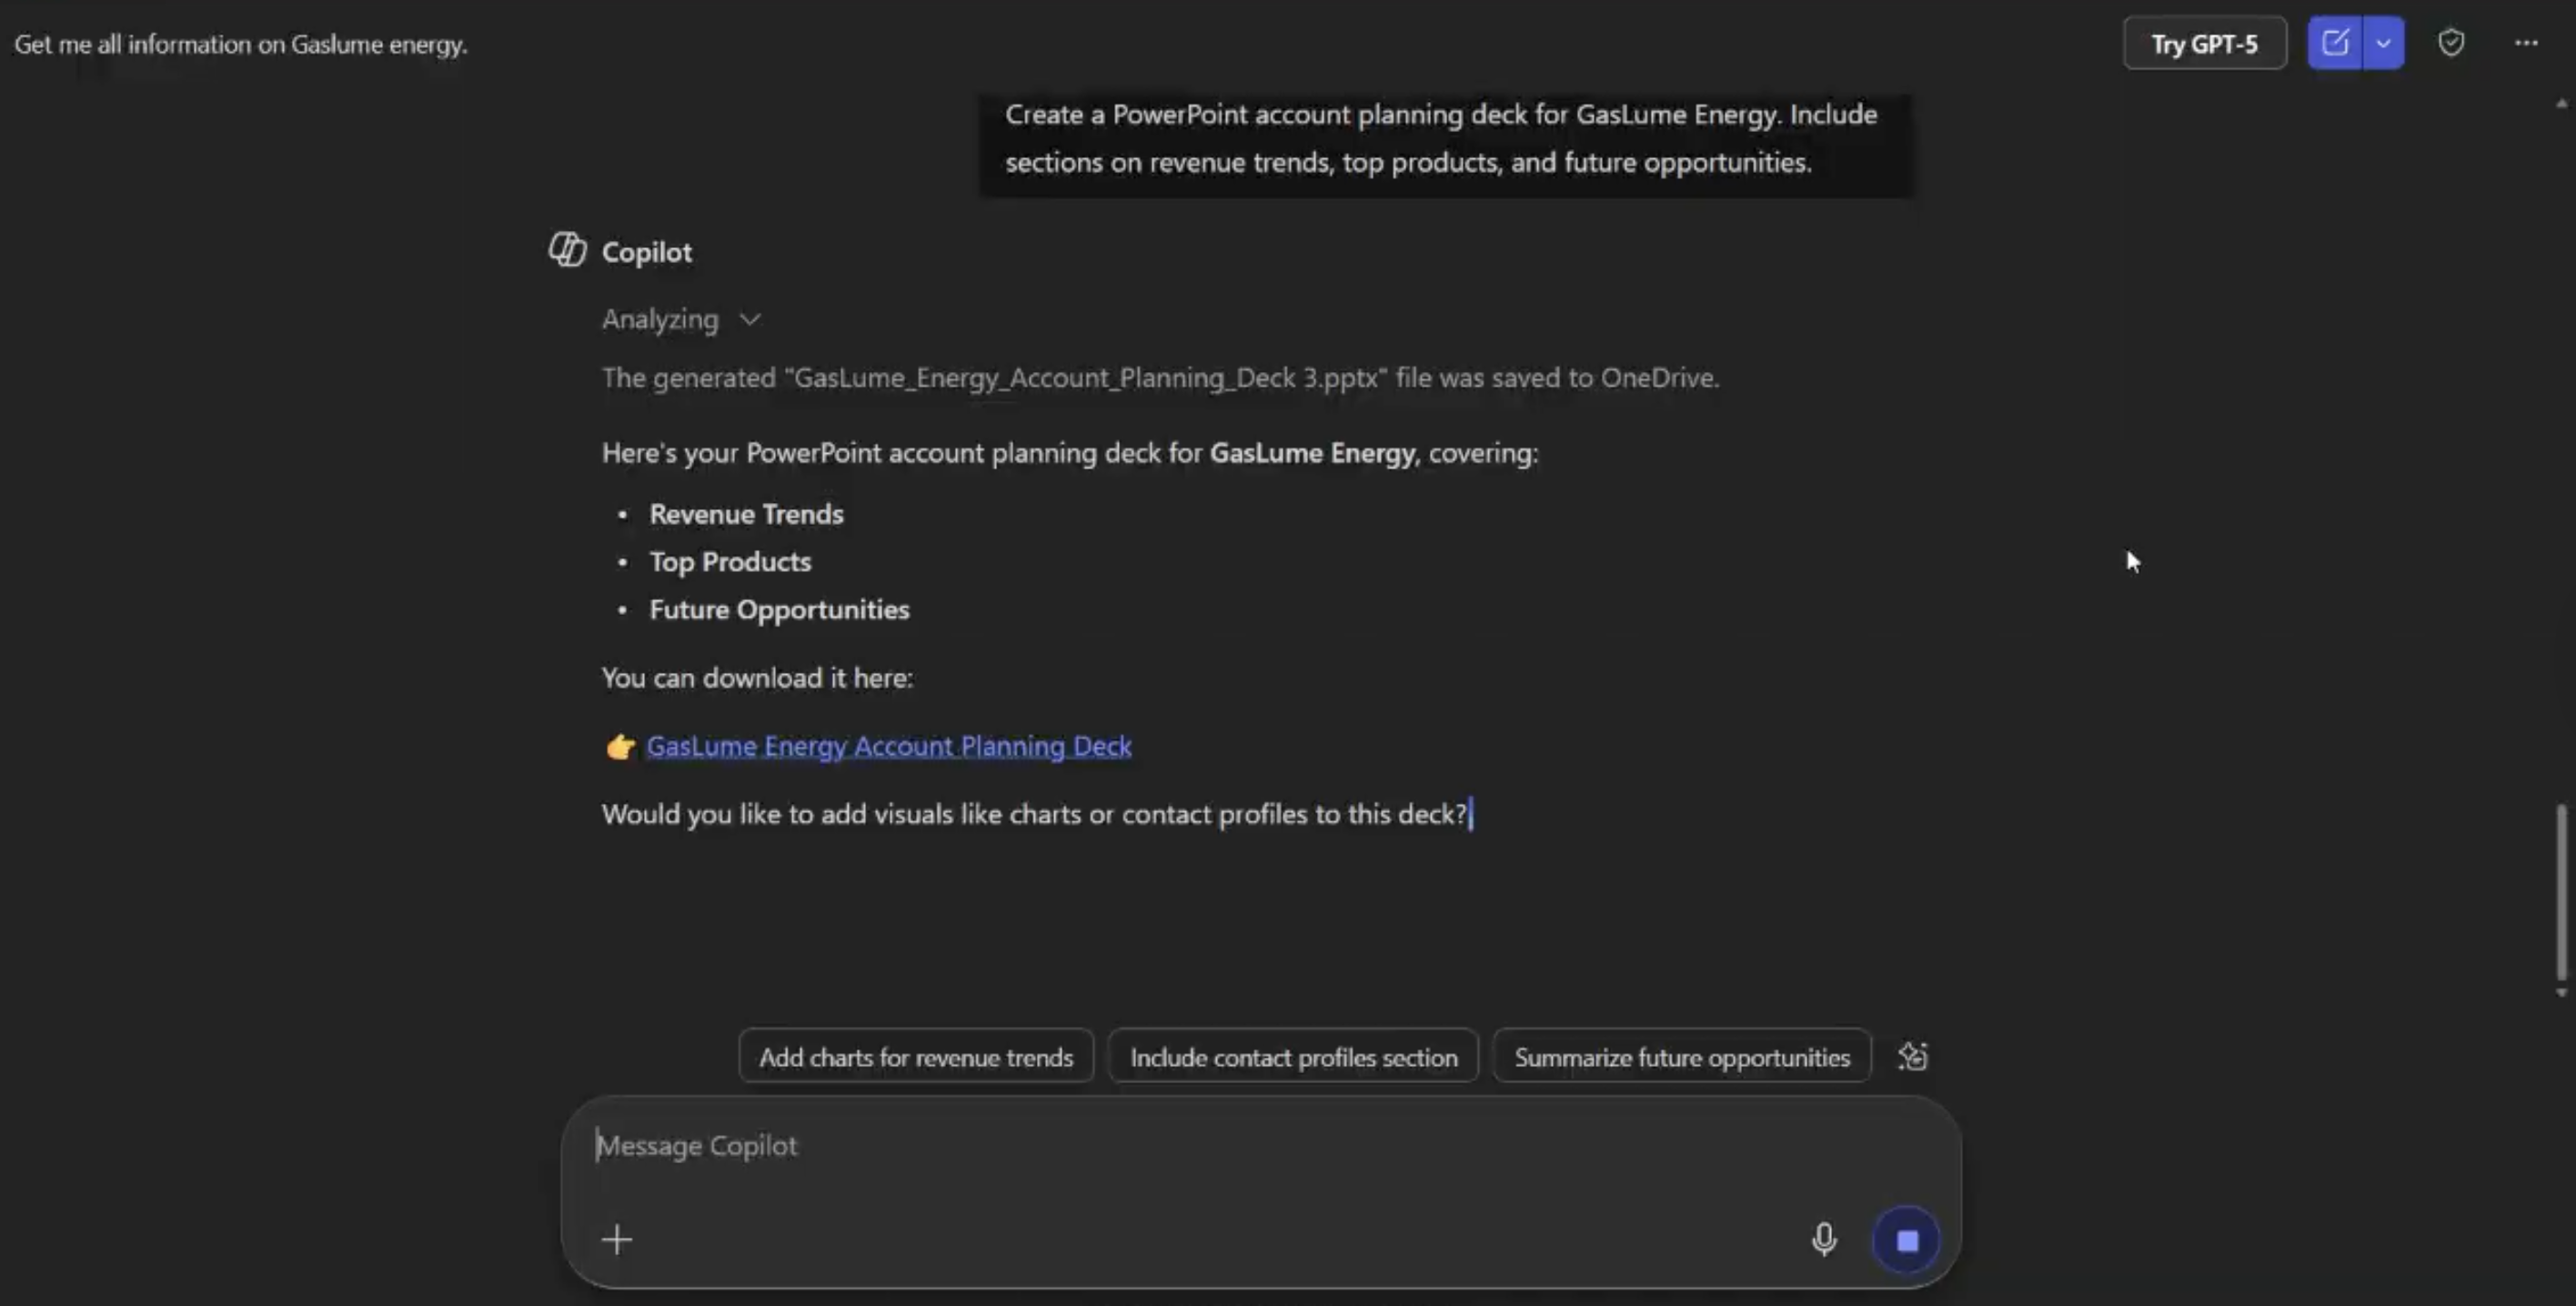Click the refresh suggestions icon
Screen dimensions: 2576x1306
pos(1912,1056)
